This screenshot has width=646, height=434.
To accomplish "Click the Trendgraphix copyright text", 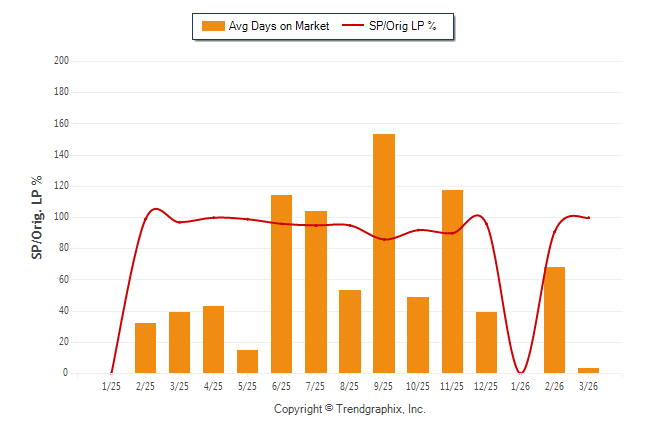I will [350, 409].
